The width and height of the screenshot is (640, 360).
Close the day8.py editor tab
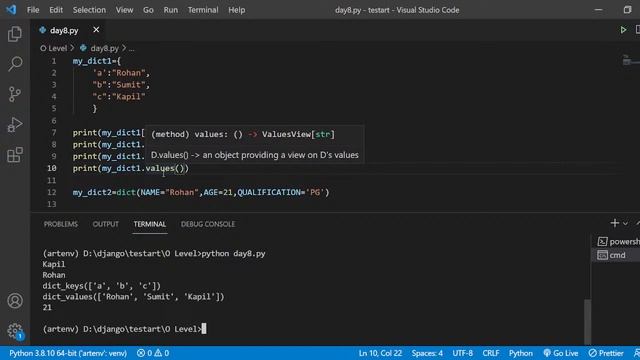pyautogui.click(x=96, y=30)
